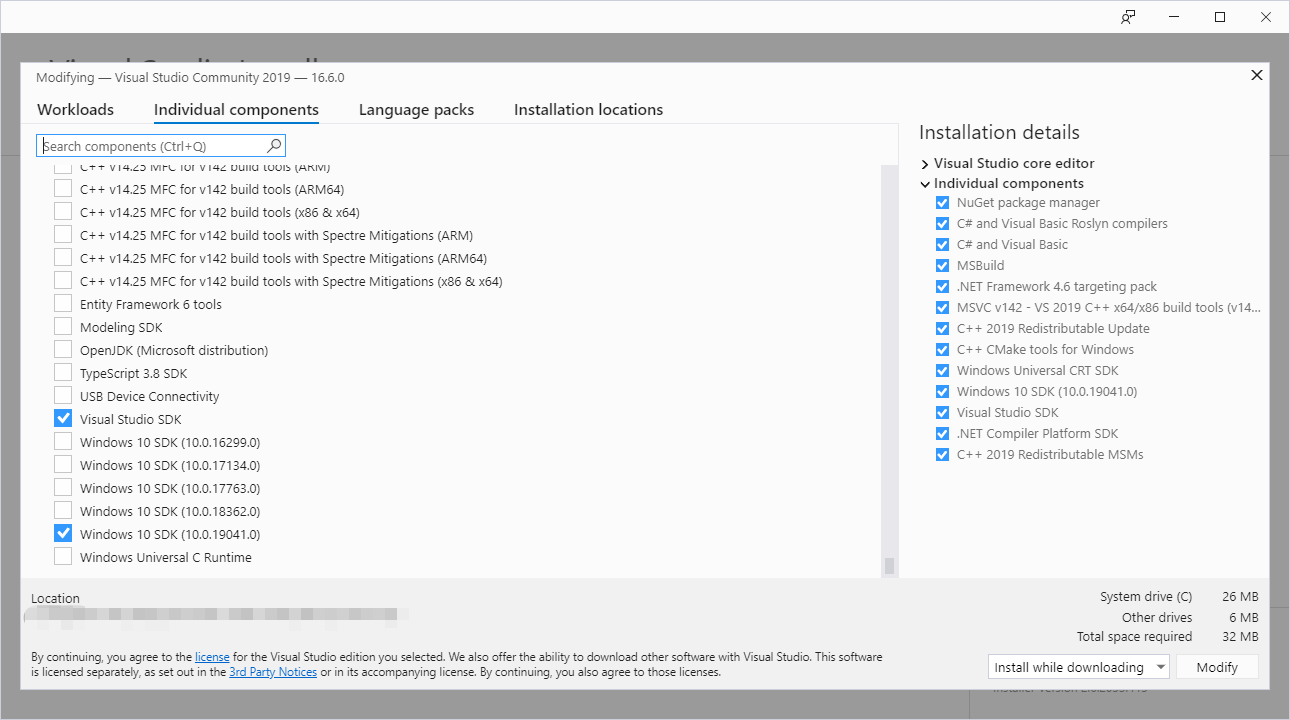Deselect NuGet package manager in Installation details

941,202
